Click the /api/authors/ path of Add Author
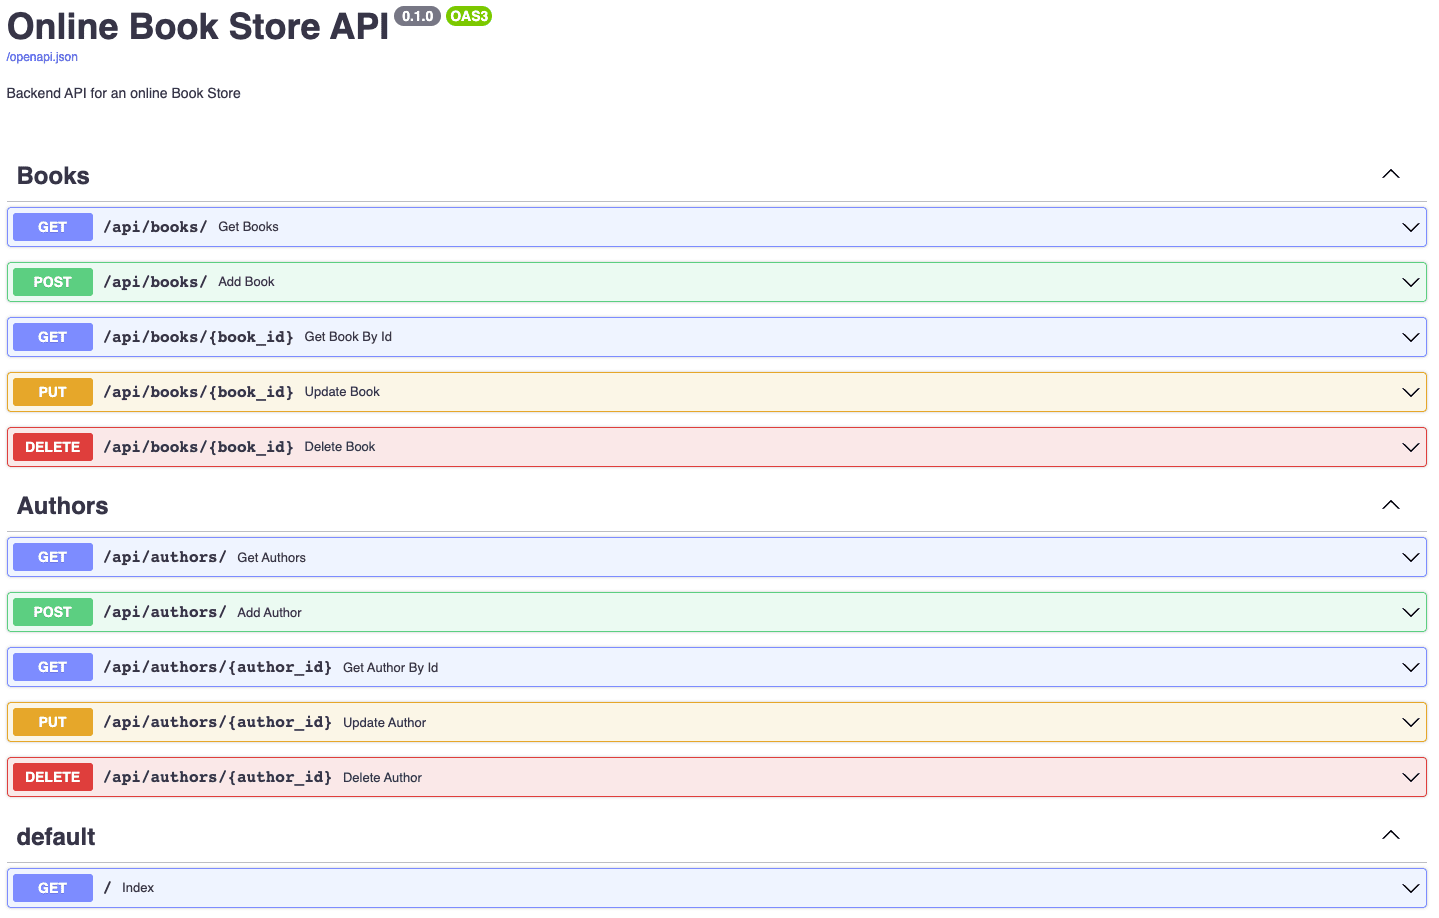The image size is (1439, 918). tap(165, 612)
